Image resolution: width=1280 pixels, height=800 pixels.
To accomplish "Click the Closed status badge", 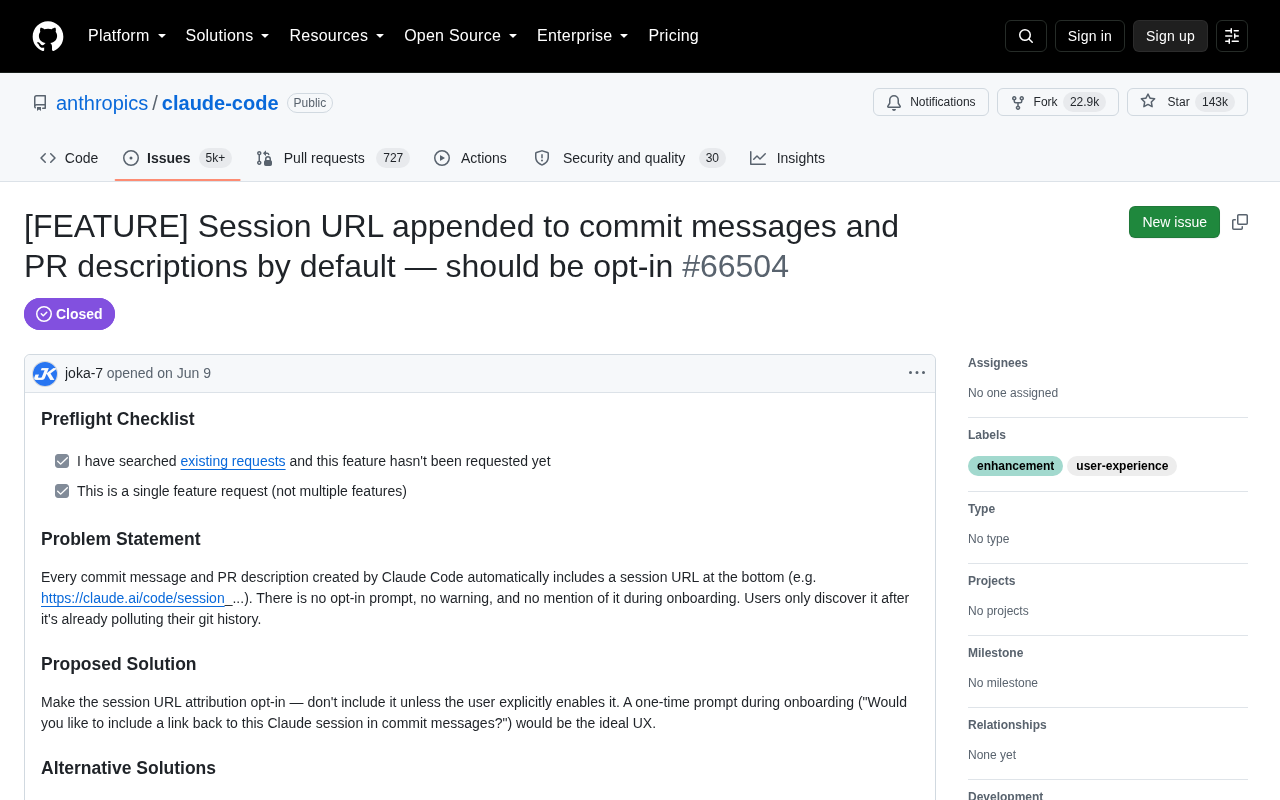I will click(x=69, y=314).
